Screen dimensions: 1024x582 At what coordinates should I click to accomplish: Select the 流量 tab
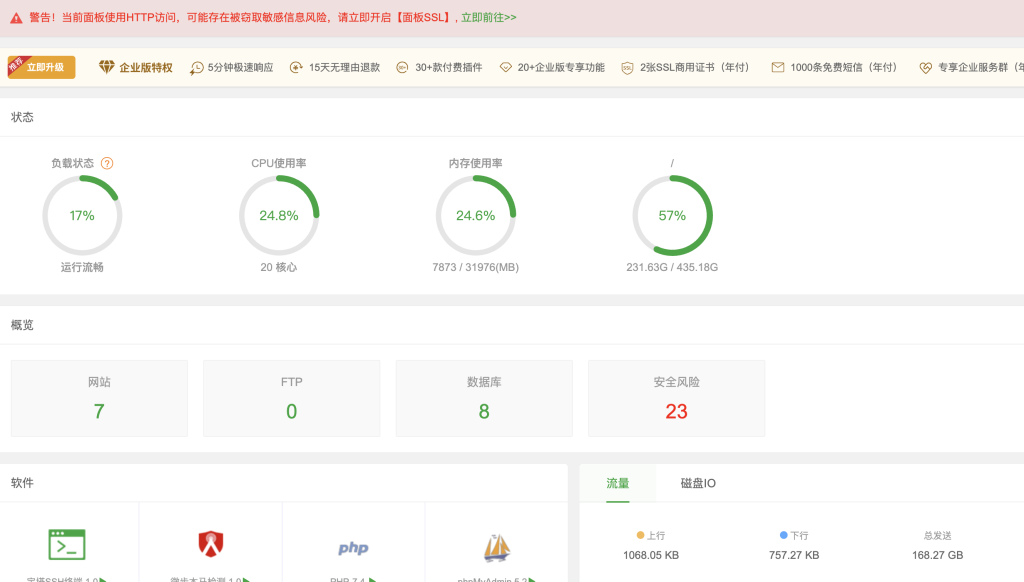617,483
